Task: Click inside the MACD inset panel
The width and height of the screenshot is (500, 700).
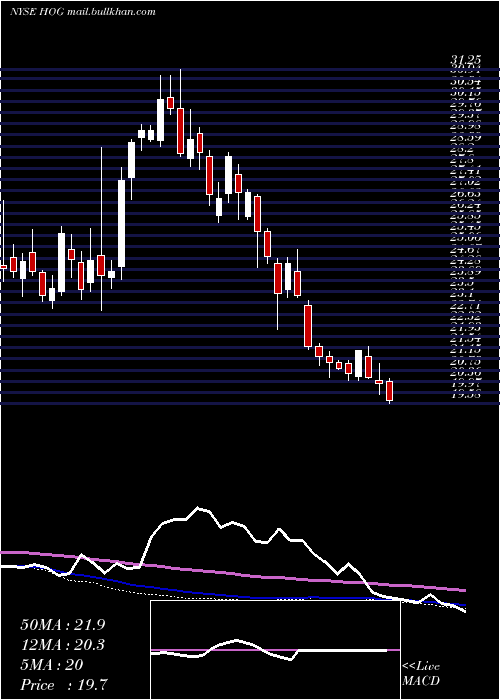Action: (x=275, y=650)
